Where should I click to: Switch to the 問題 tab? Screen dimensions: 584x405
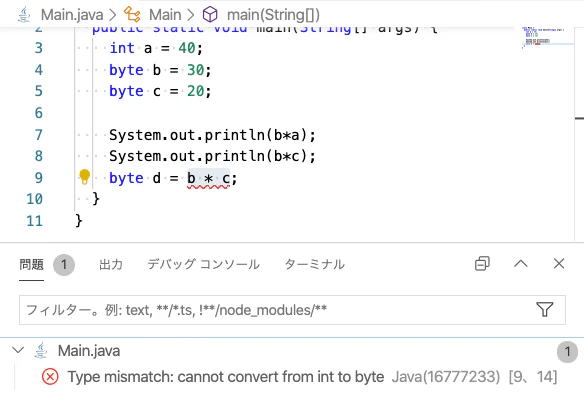tap(32, 264)
